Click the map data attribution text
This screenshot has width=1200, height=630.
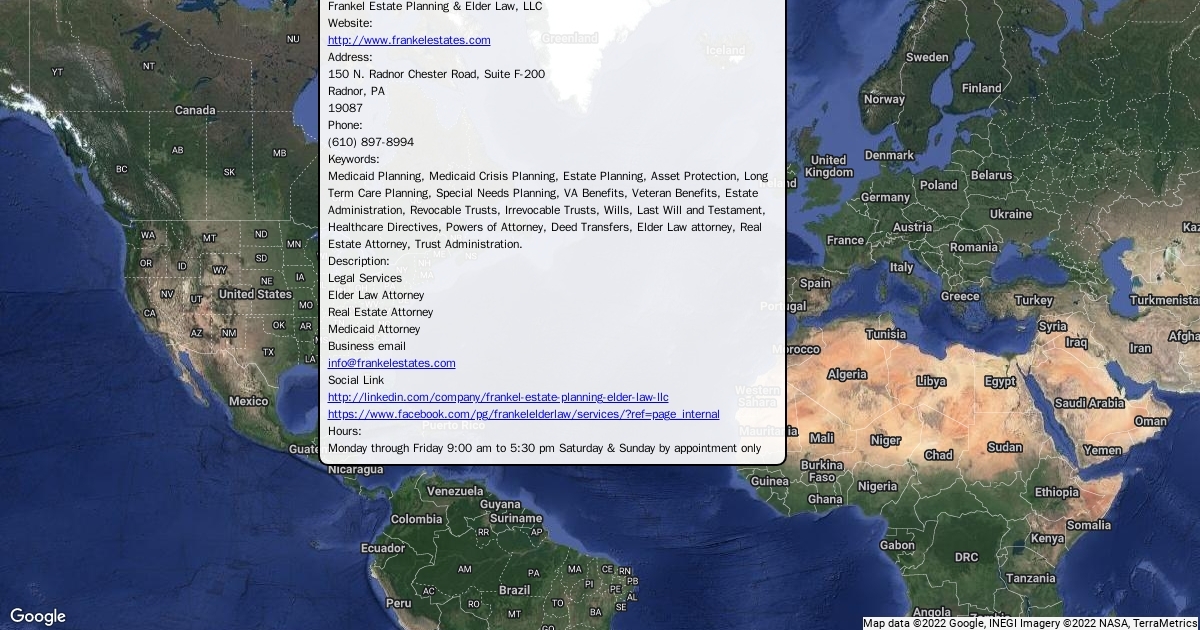(1029, 622)
